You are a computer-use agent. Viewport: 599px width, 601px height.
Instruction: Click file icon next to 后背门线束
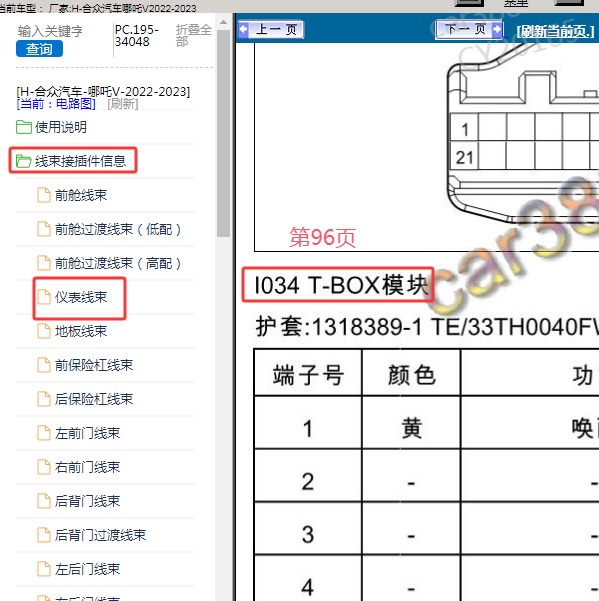pos(44,501)
